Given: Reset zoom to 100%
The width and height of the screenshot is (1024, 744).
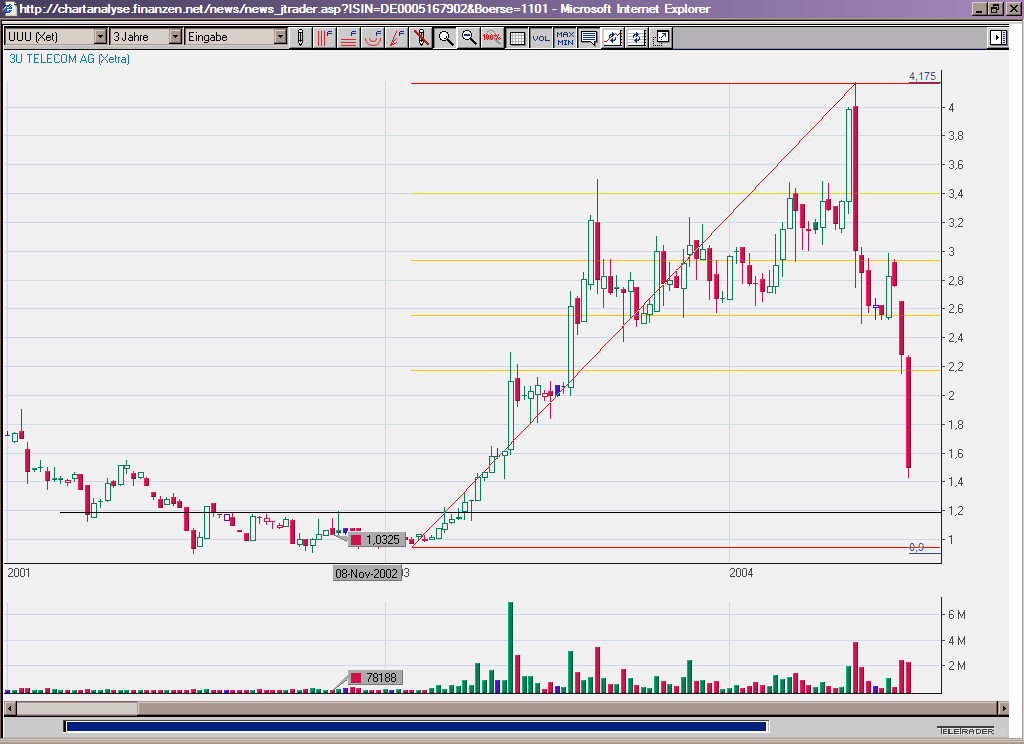Looking at the screenshot, I should tap(492, 37).
